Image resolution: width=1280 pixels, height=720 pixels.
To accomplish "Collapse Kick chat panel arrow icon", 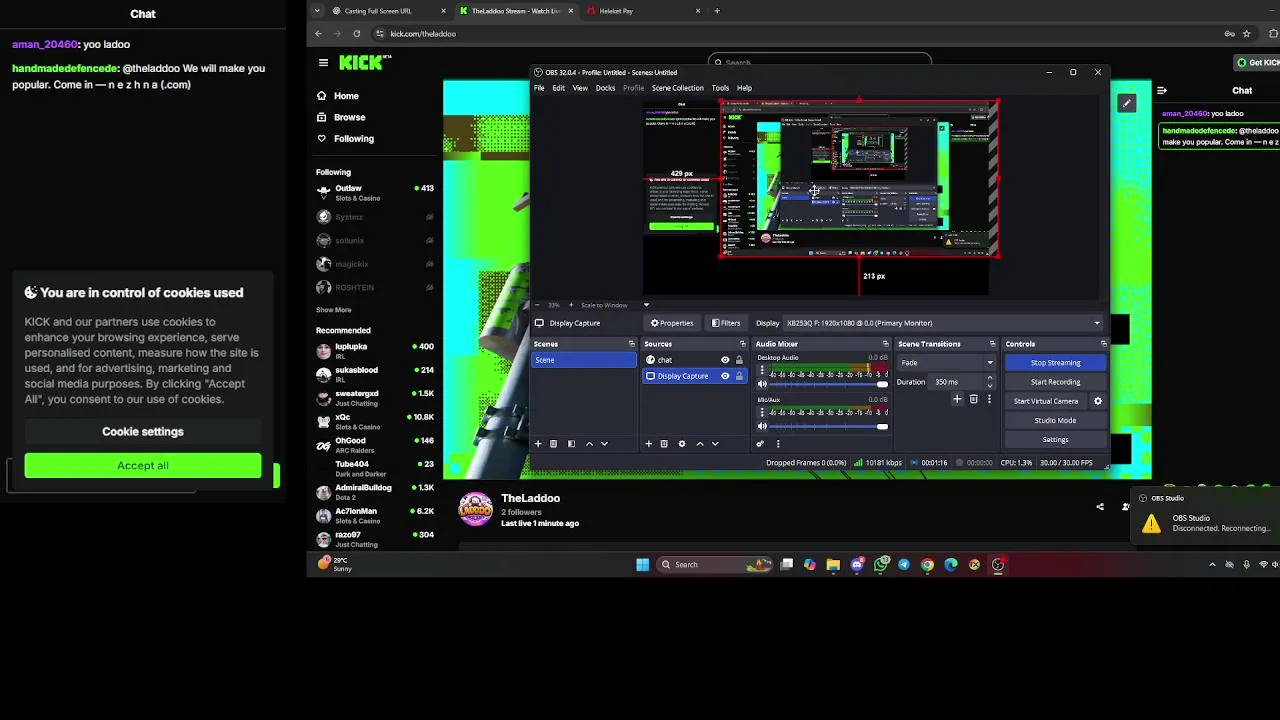I will coord(1161,90).
